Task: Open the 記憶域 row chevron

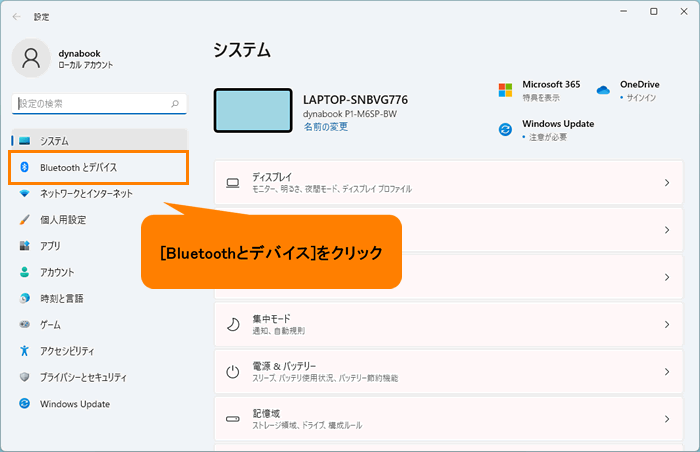Action: (667, 419)
